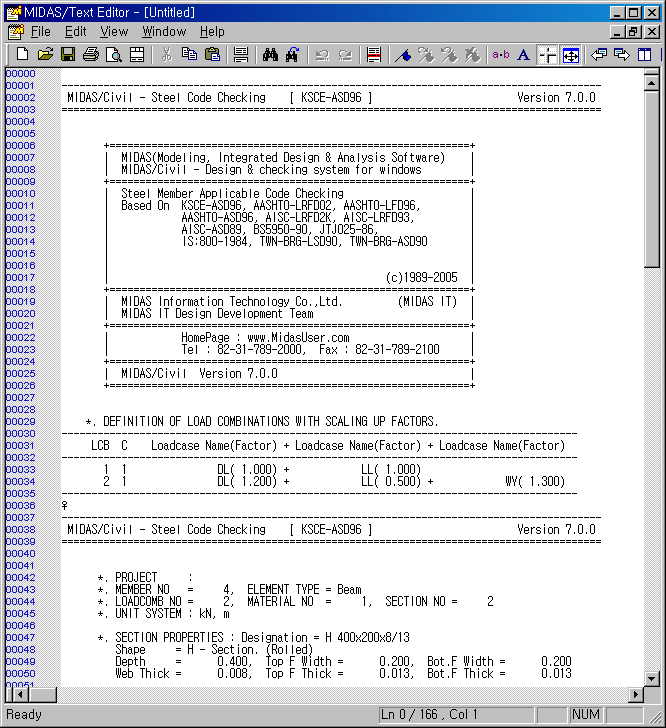Image resolution: width=666 pixels, height=728 pixels.
Task: Click the text lines icon before the binoculars
Action: tap(241, 55)
